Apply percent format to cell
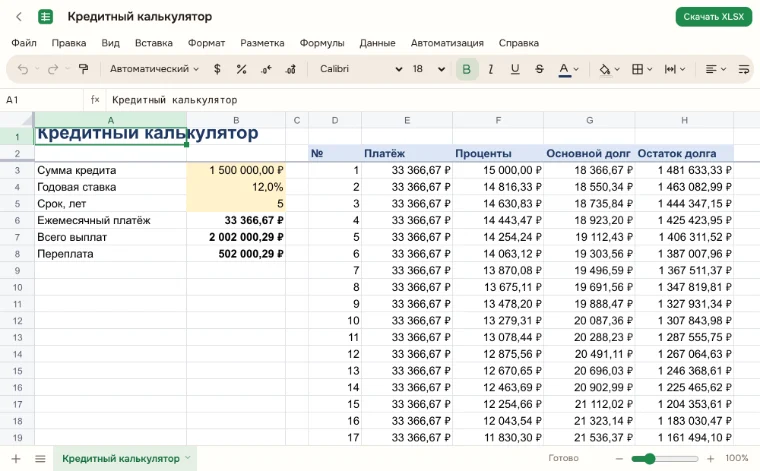The width and height of the screenshot is (760, 471). coord(241,69)
